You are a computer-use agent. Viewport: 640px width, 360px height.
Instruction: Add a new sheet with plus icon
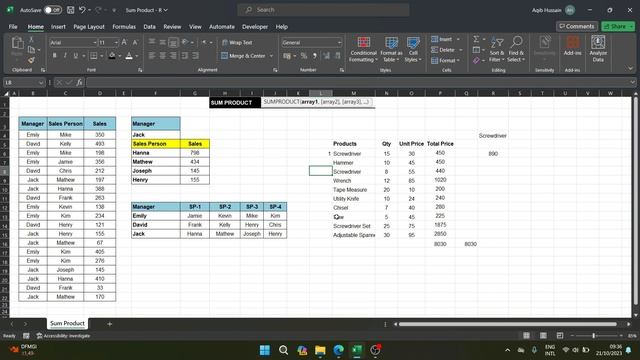pyautogui.click(x=109, y=324)
